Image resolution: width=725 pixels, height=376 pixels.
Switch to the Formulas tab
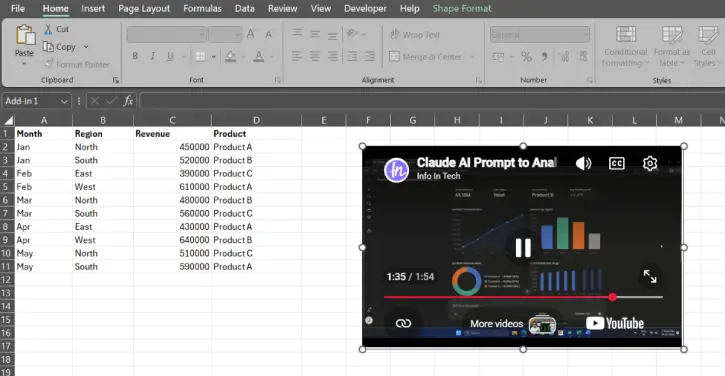202,8
